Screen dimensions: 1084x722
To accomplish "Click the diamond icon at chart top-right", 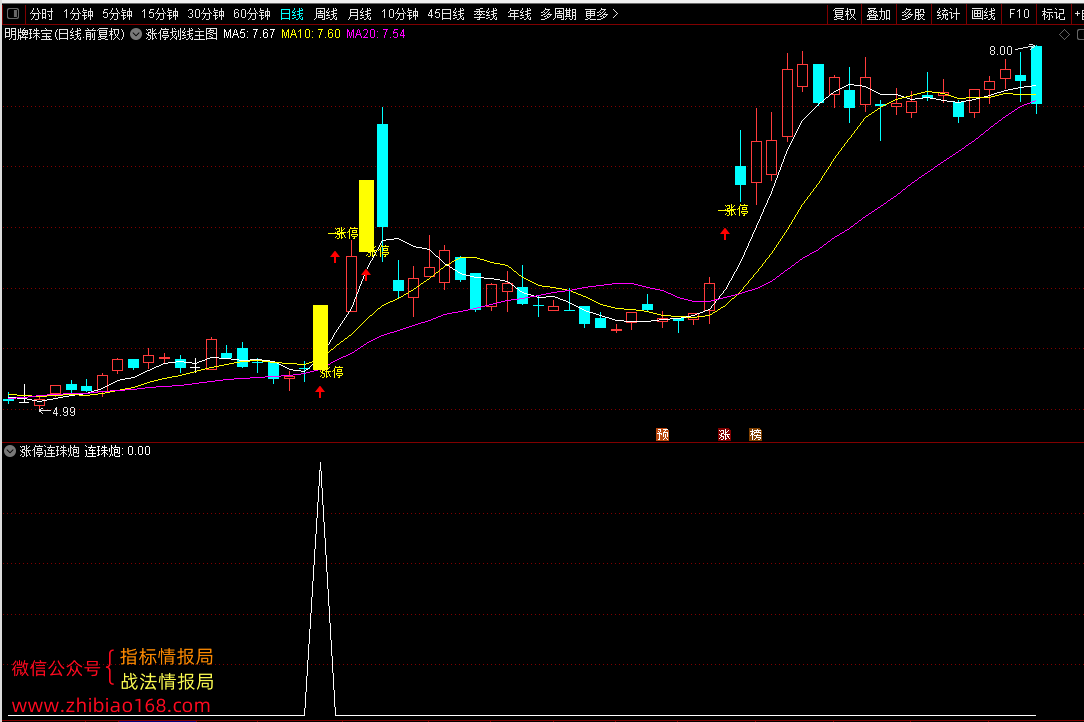I will click(x=1065, y=34).
